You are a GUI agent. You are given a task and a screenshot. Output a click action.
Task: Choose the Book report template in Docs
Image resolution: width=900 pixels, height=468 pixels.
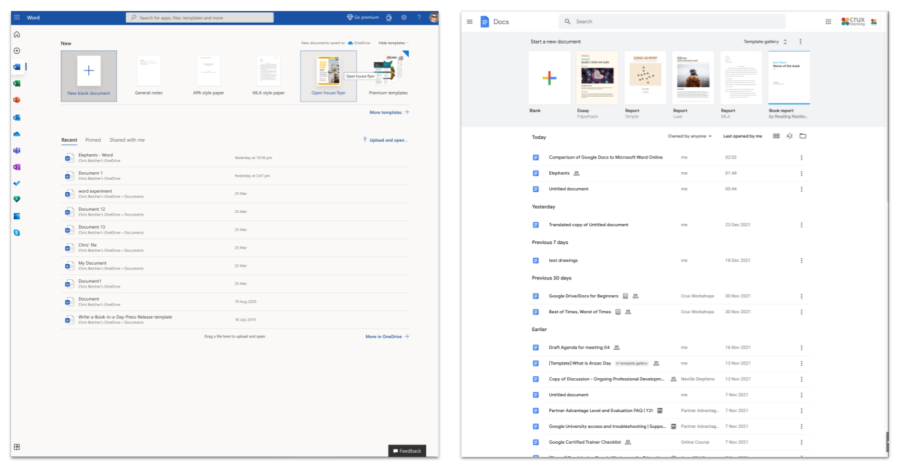point(789,78)
